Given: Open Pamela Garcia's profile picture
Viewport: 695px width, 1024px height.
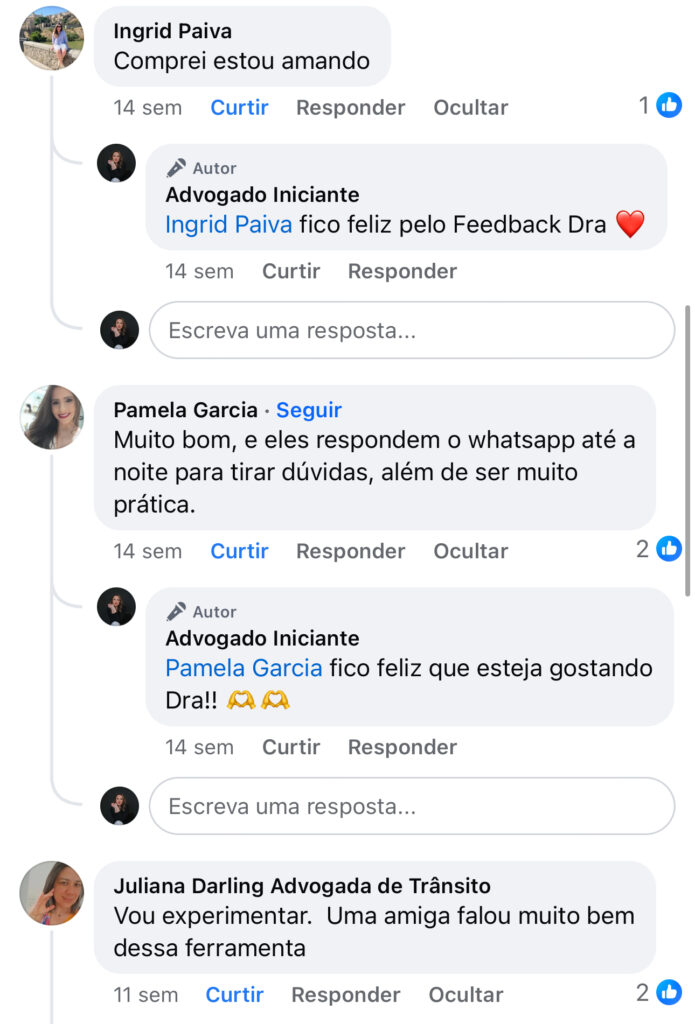Looking at the screenshot, I should pos(52,417).
